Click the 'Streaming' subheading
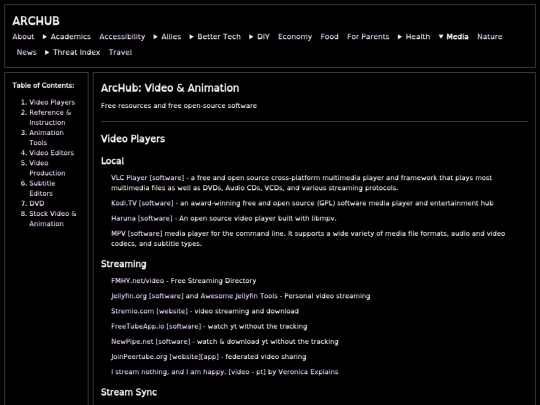This screenshot has height=405, width=540. [124, 264]
